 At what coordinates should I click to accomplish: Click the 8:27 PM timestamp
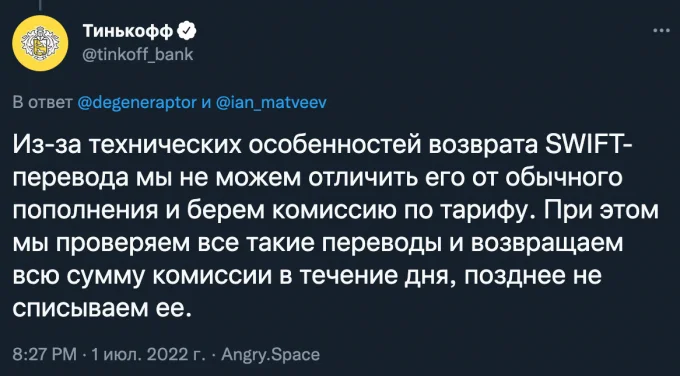tap(45, 355)
